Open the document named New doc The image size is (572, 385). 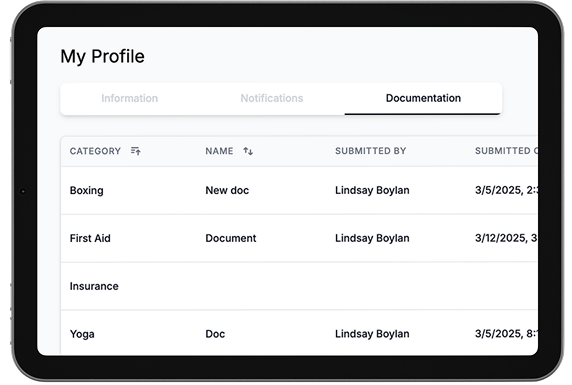[227, 190]
